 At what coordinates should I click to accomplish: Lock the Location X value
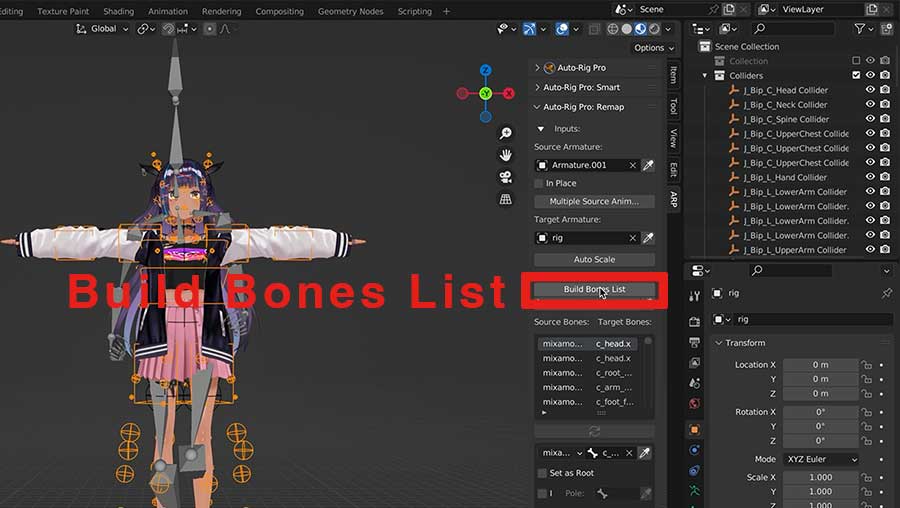click(x=866, y=365)
